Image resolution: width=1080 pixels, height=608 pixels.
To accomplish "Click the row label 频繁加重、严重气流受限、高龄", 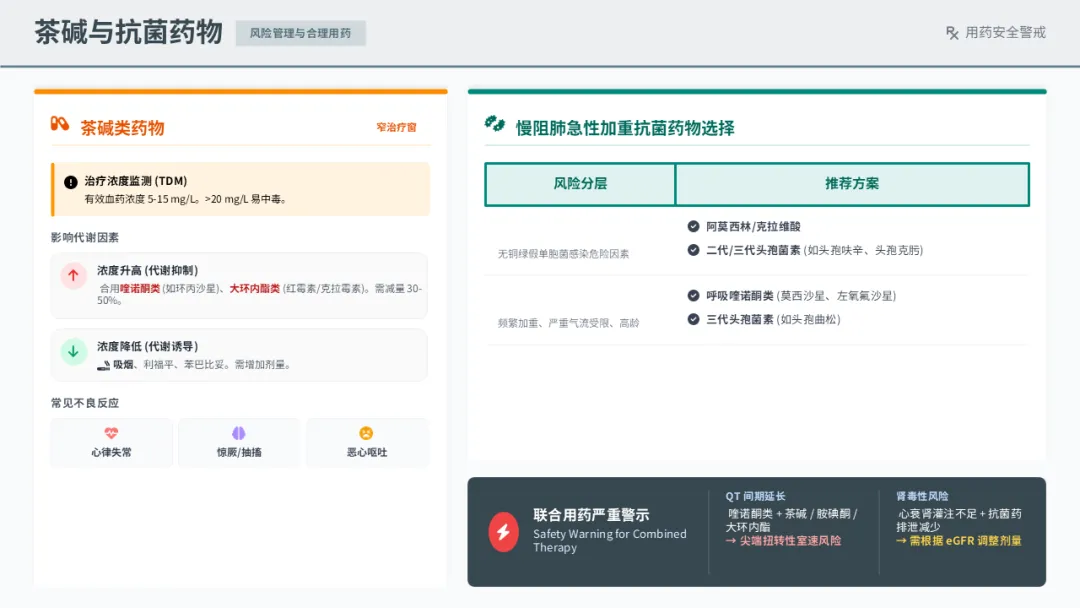I will click(x=568, y=323).
